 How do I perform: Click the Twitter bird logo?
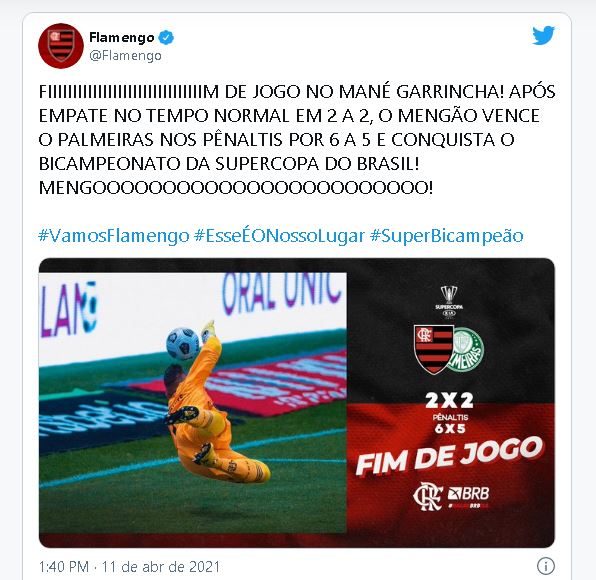[543, 35]
